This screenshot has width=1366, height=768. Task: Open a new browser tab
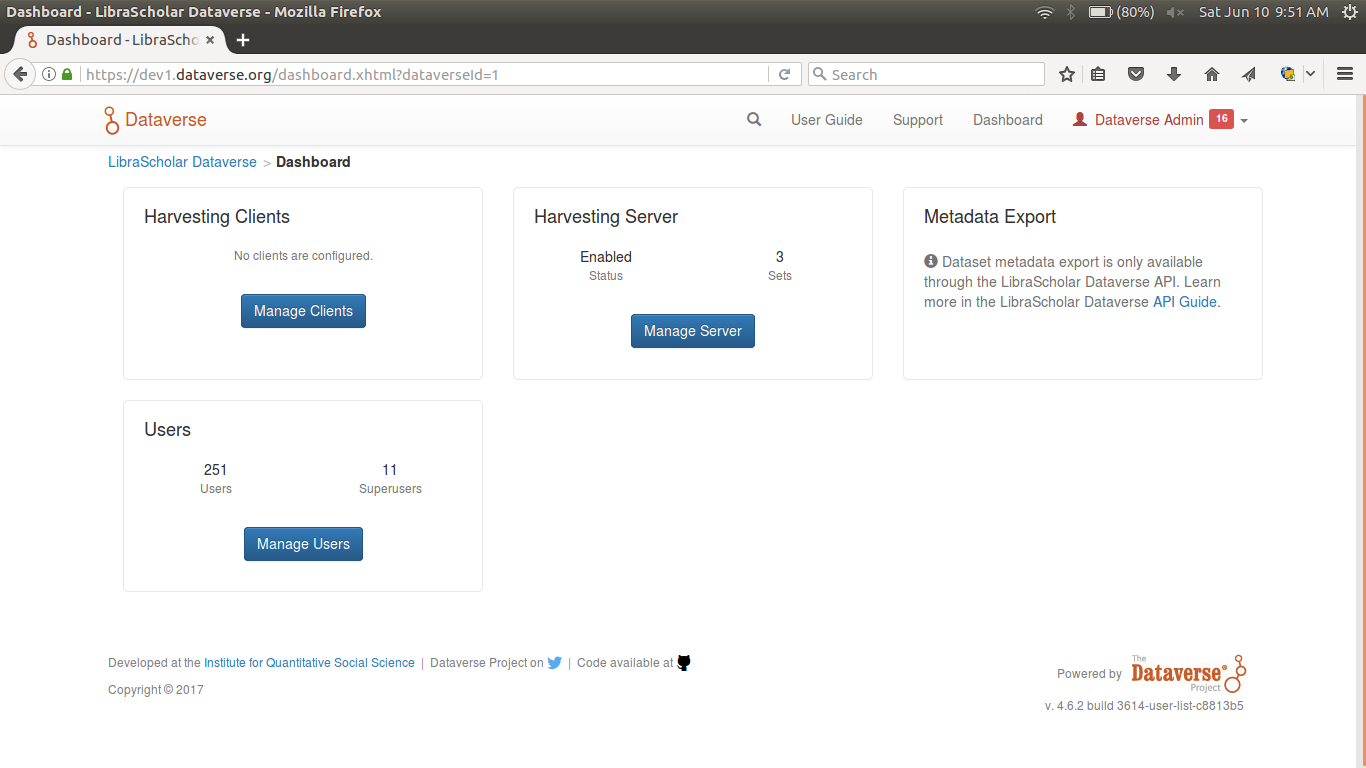click(243, 40)
